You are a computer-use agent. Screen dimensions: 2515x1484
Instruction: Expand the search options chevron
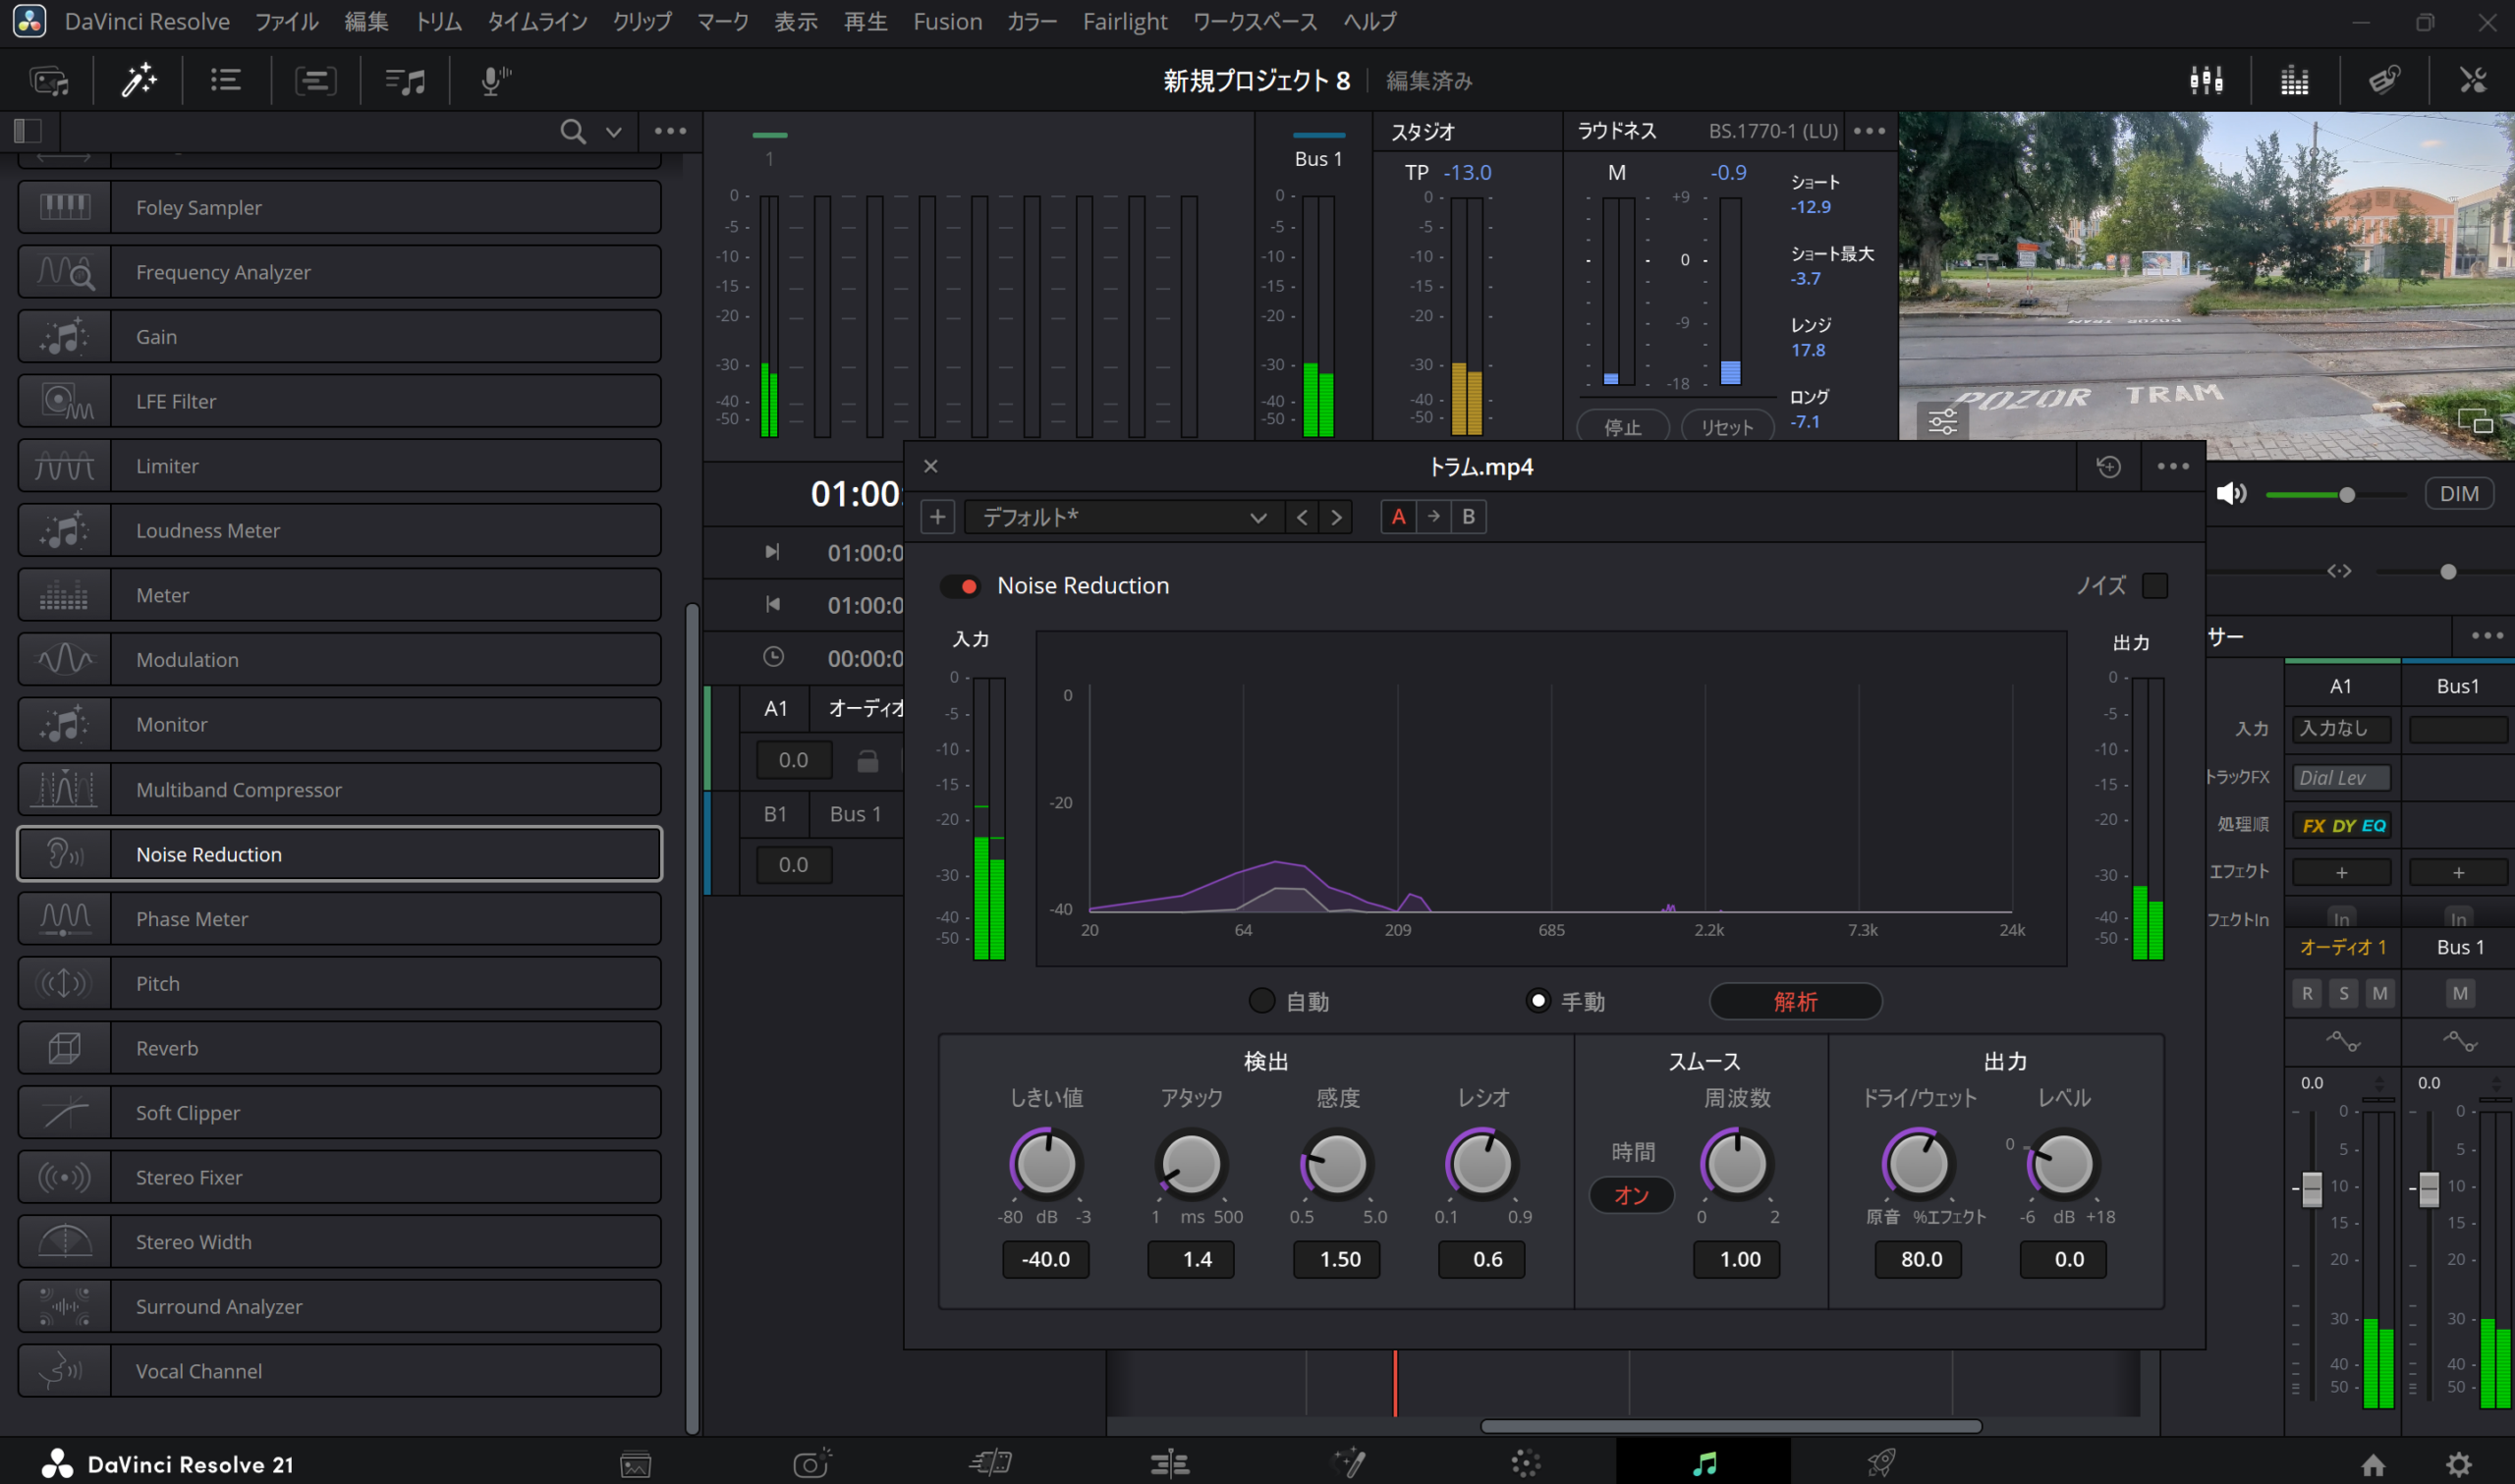pos(613,132)
